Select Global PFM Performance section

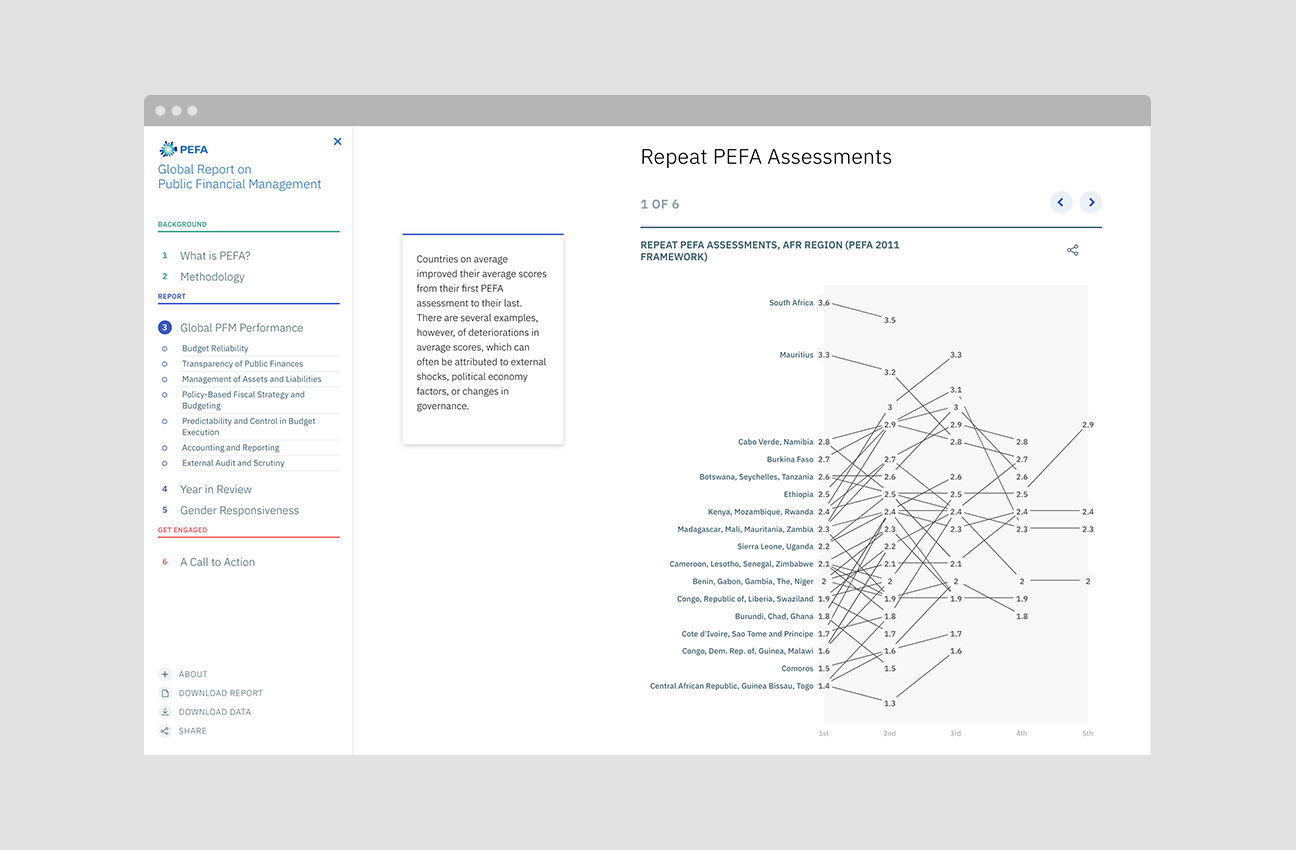tap(241, 328)
